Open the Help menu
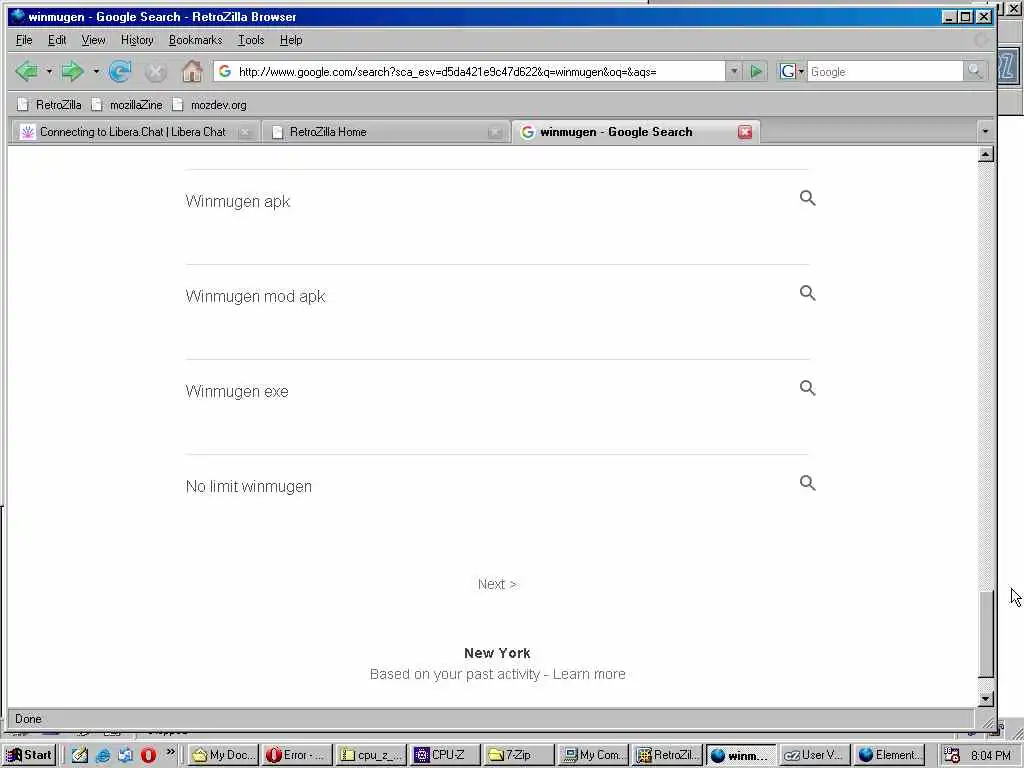Viewport: 1024px width, 768px height. (x=291, y=40)
